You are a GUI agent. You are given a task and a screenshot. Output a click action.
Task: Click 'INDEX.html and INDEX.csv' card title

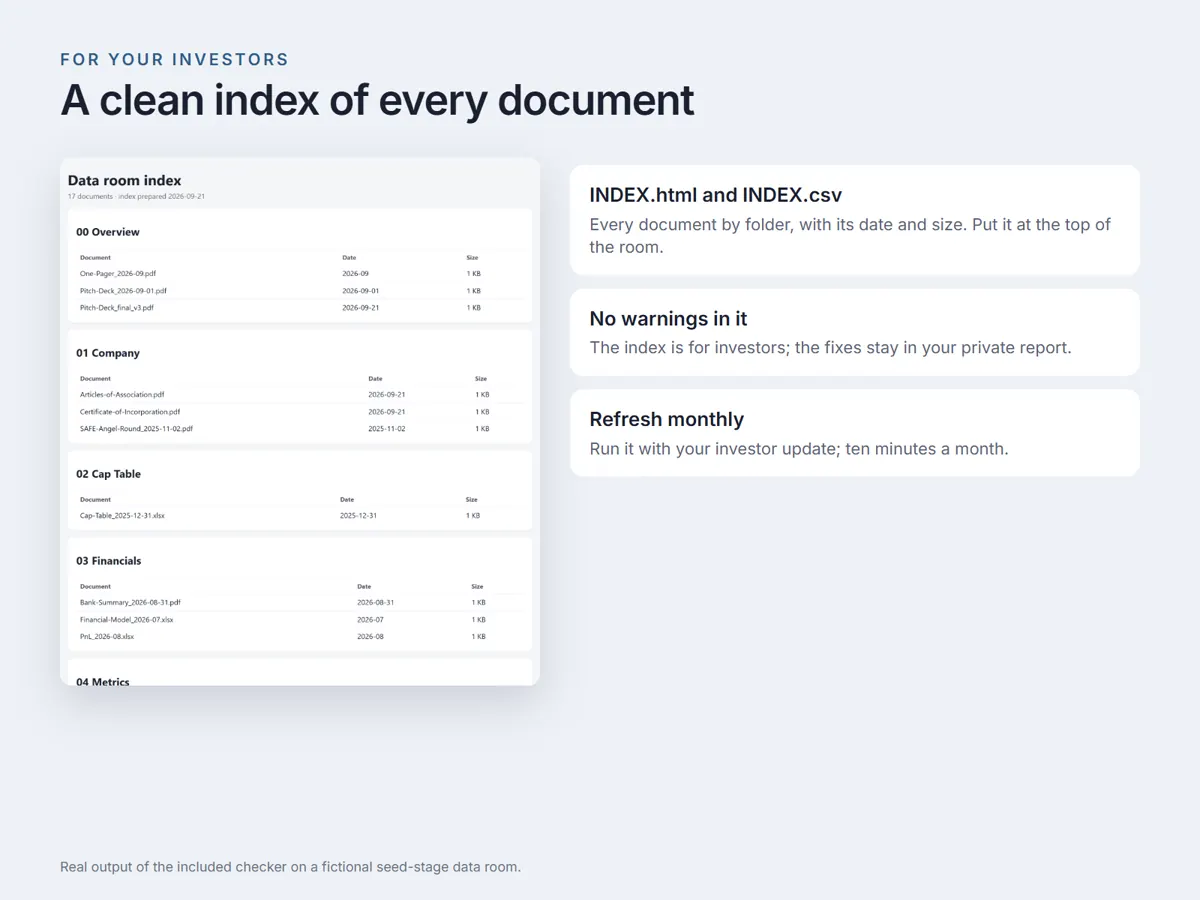click(x=716, y=195)
